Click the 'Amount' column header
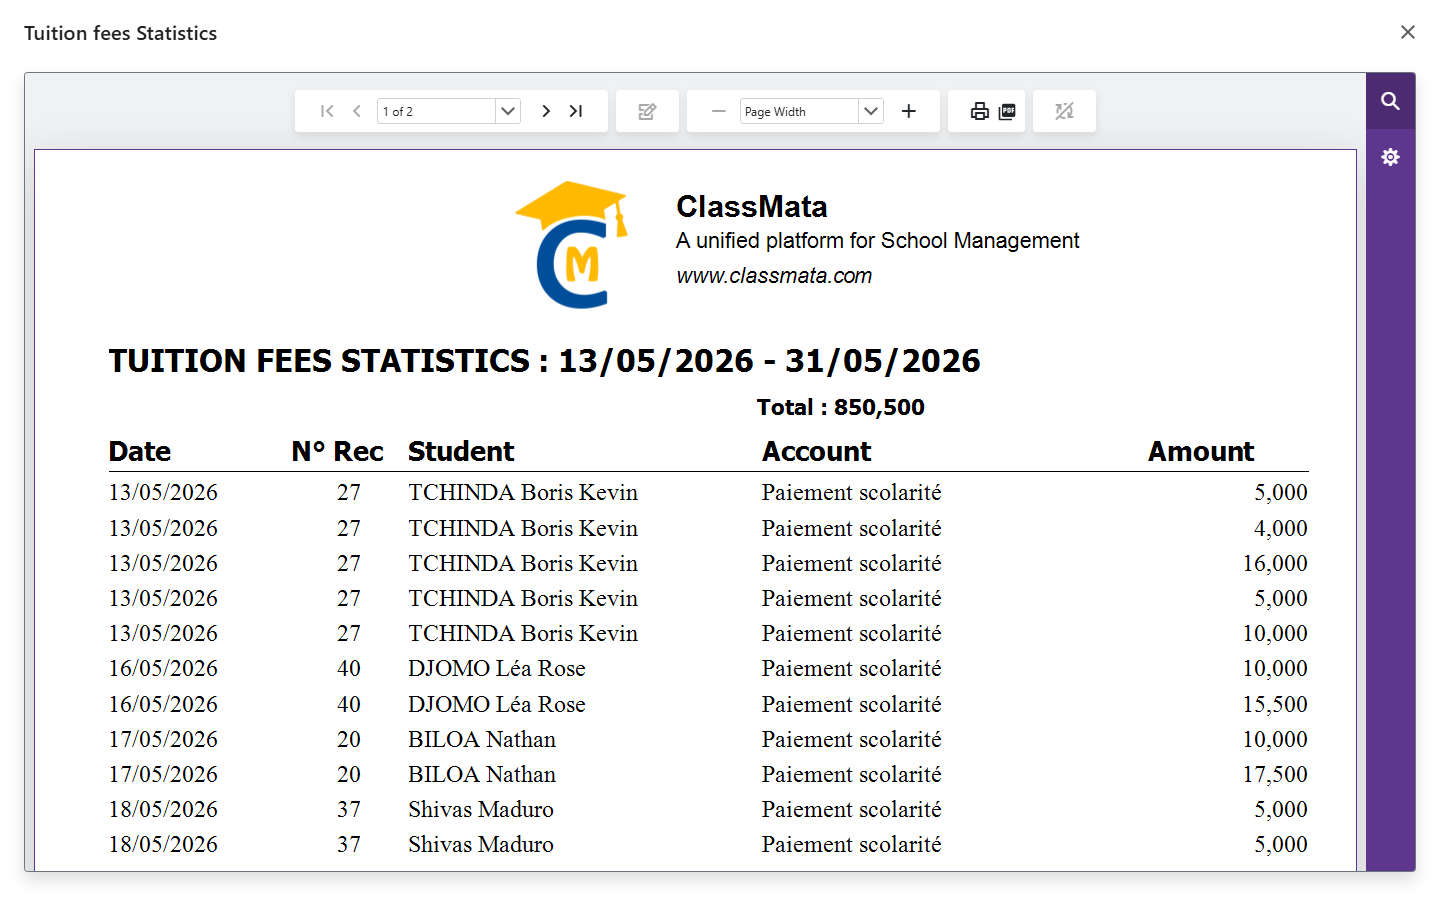Screen dimensions: 1440x900 pos(1201,452)
